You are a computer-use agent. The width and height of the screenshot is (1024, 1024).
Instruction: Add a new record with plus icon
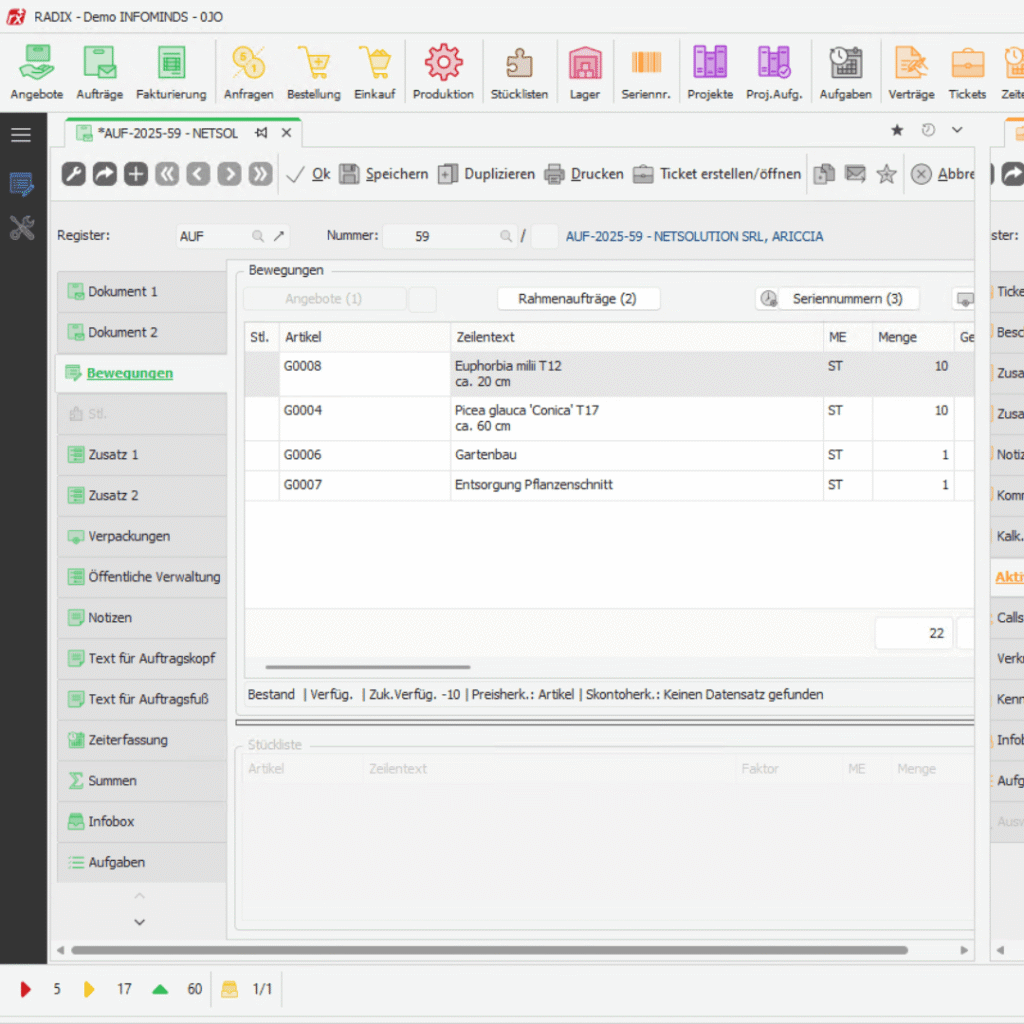(136, 174)
